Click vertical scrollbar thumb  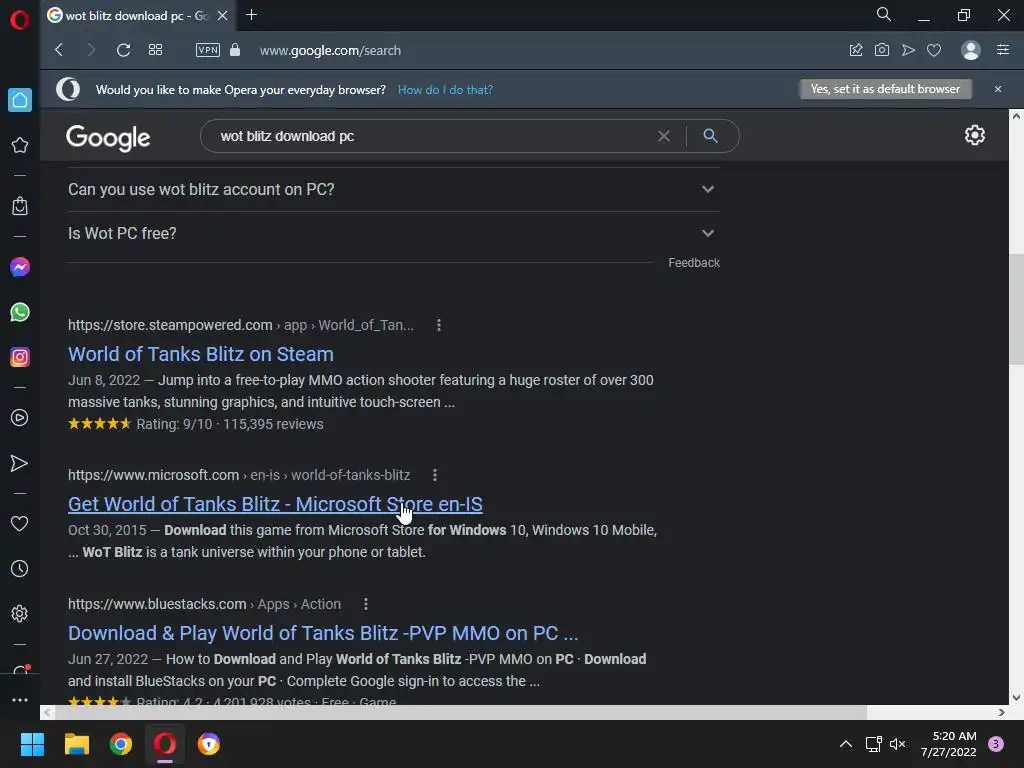click(1016, 309)
